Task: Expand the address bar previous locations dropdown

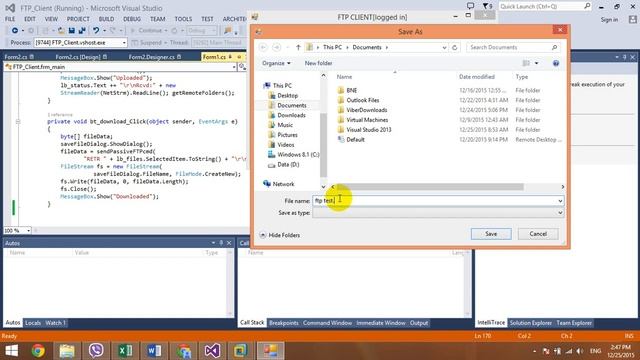Action: coord(444,47)
